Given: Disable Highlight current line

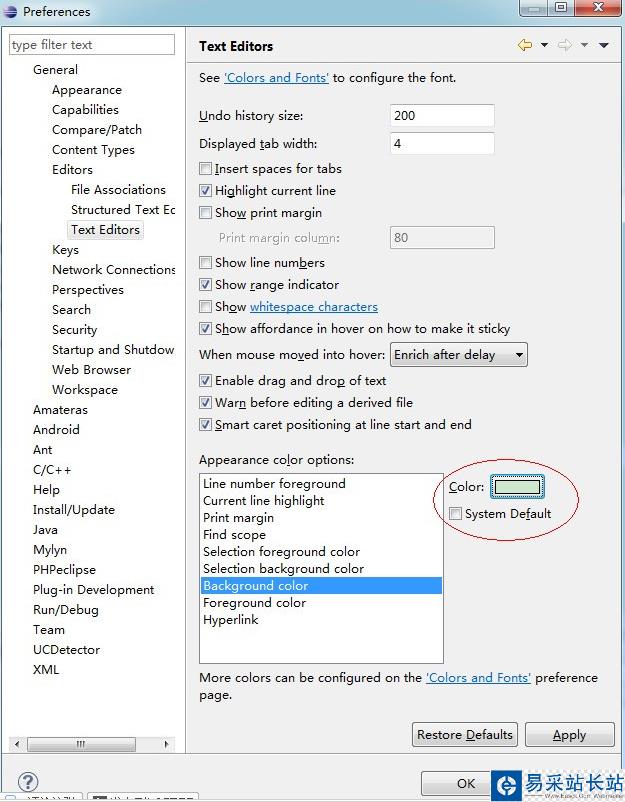Looking at the screenshot, I should [206, 191].
